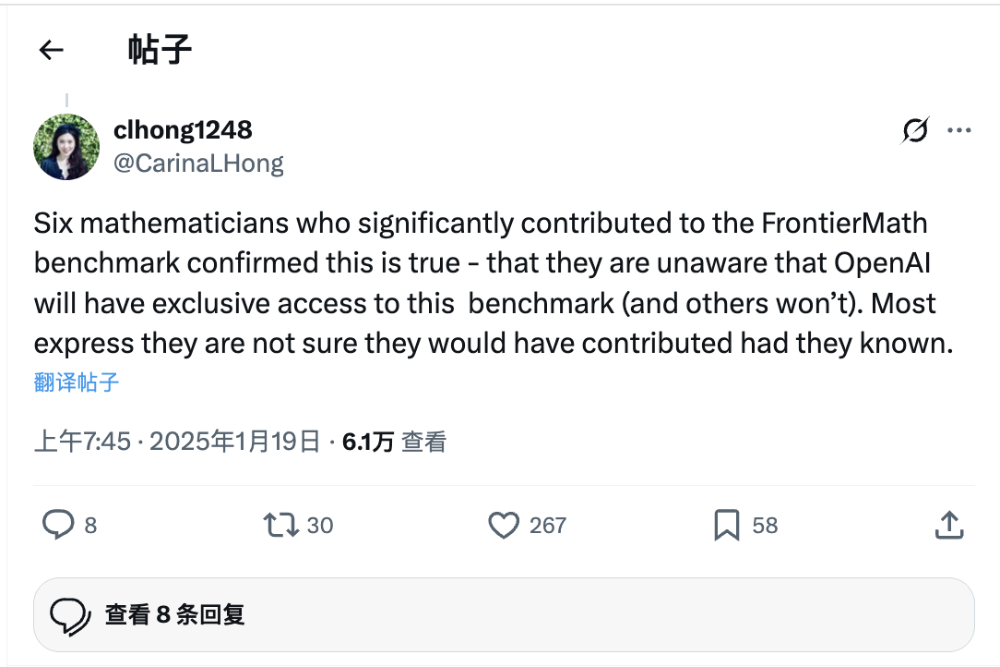Open clhong1248's profile avatar
The width and height of the screenshot is (1000, 667).
[66, 145]
